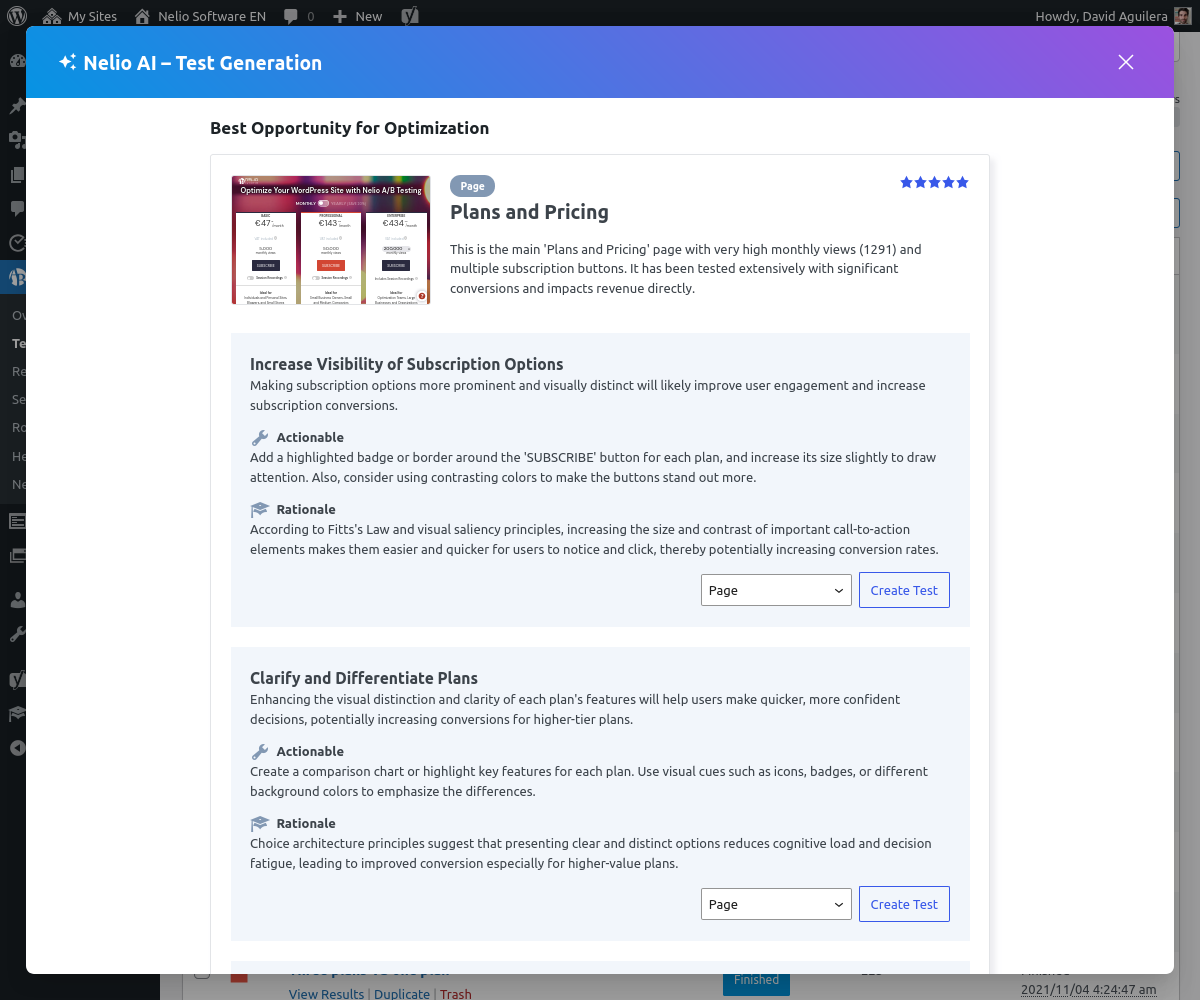Open Users from the sidebar person icon
1200x1000 pixels.
pyautogui.click(x=17, y=600)
